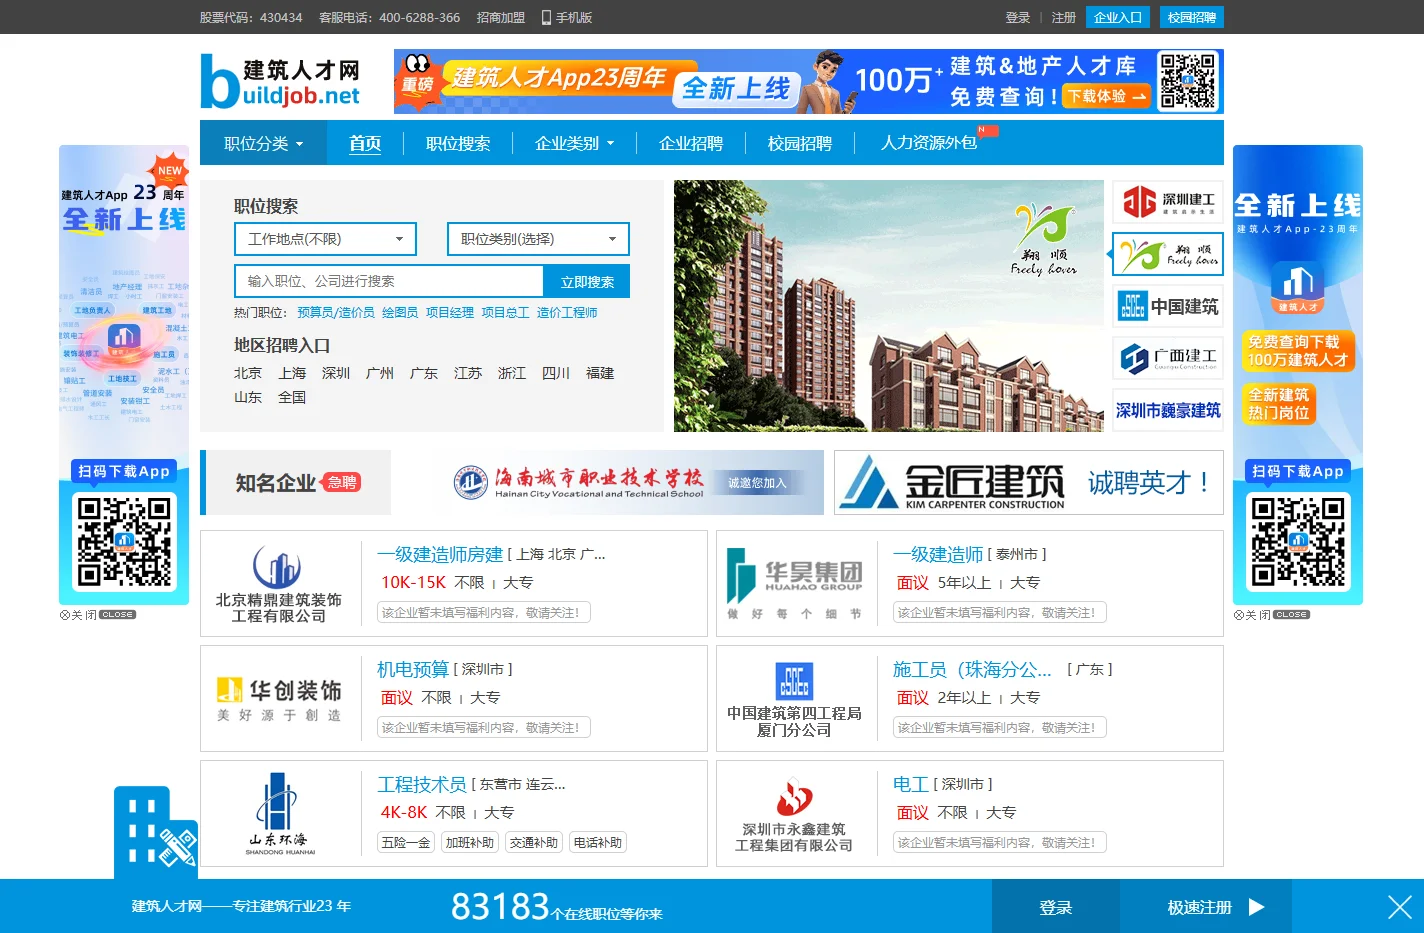Screen dimensions: 1424x933
Task: Click 注册 in the top bar
Action: click(1064, 17)
